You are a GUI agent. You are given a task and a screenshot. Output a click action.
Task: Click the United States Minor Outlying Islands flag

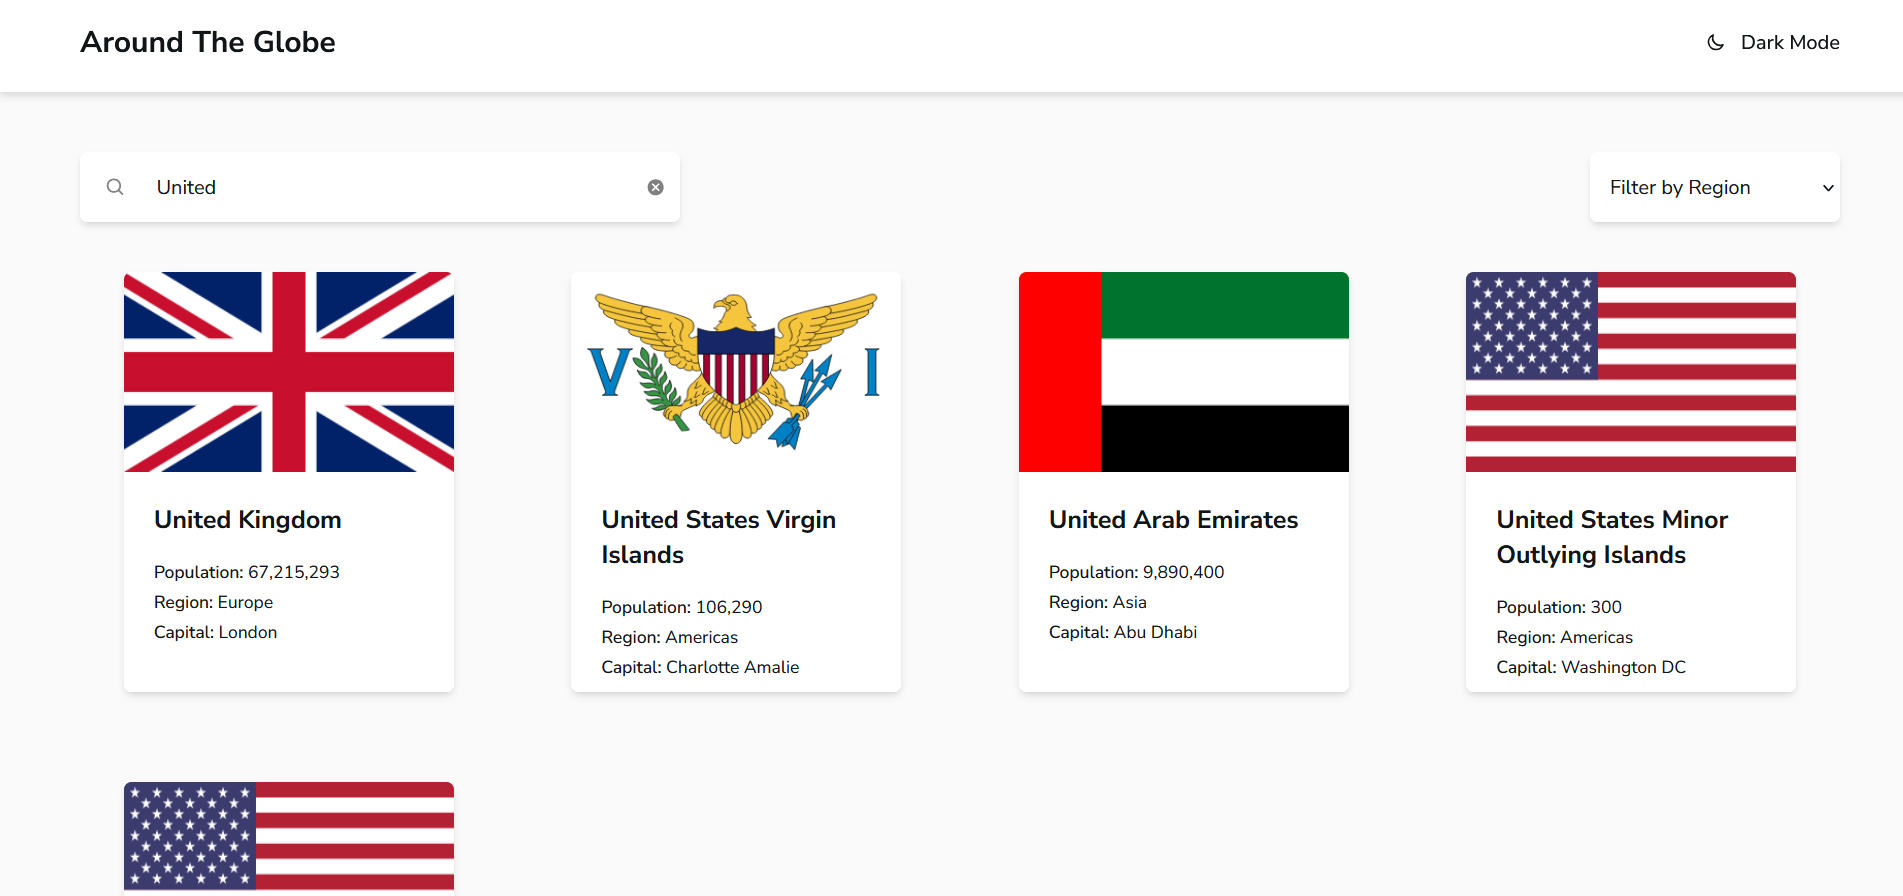(1631, 372)
